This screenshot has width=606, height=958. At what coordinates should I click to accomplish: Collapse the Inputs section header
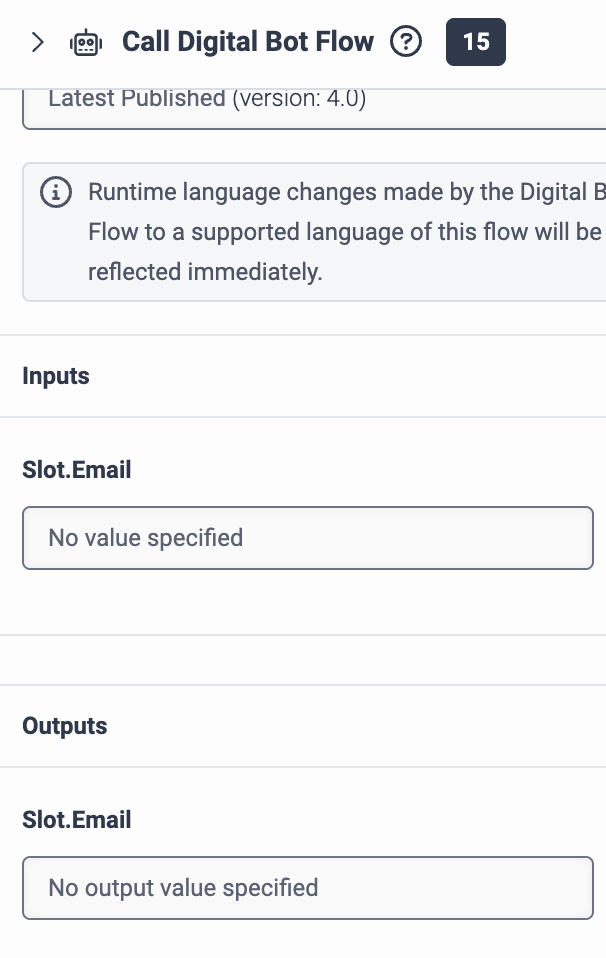click(303, 376)
